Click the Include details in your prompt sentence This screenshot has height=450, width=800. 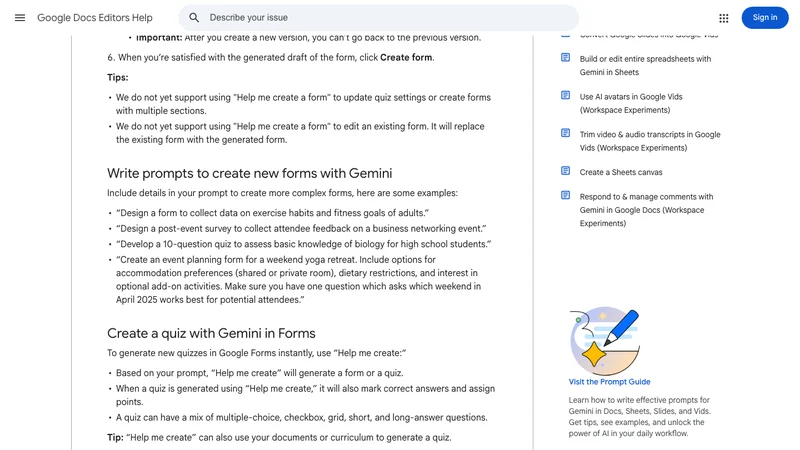[x=282, y=193]
